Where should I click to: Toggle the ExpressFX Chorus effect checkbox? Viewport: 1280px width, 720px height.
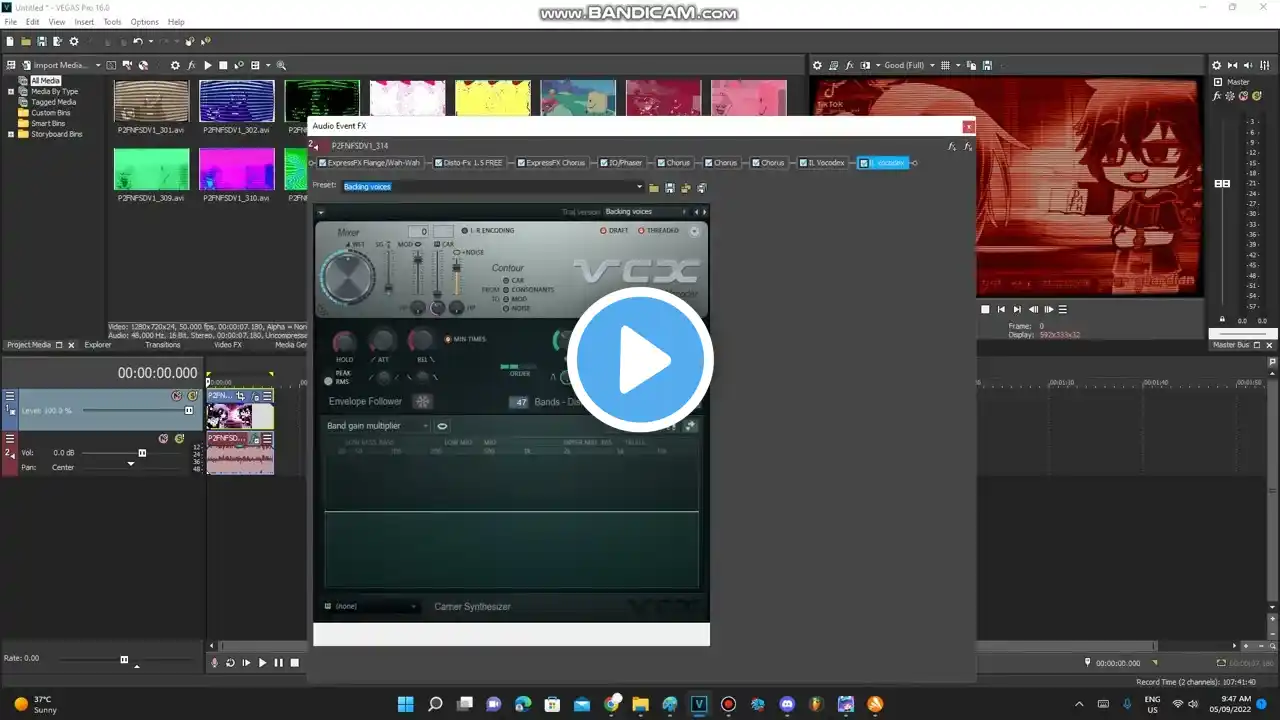[x=521, y=163]
